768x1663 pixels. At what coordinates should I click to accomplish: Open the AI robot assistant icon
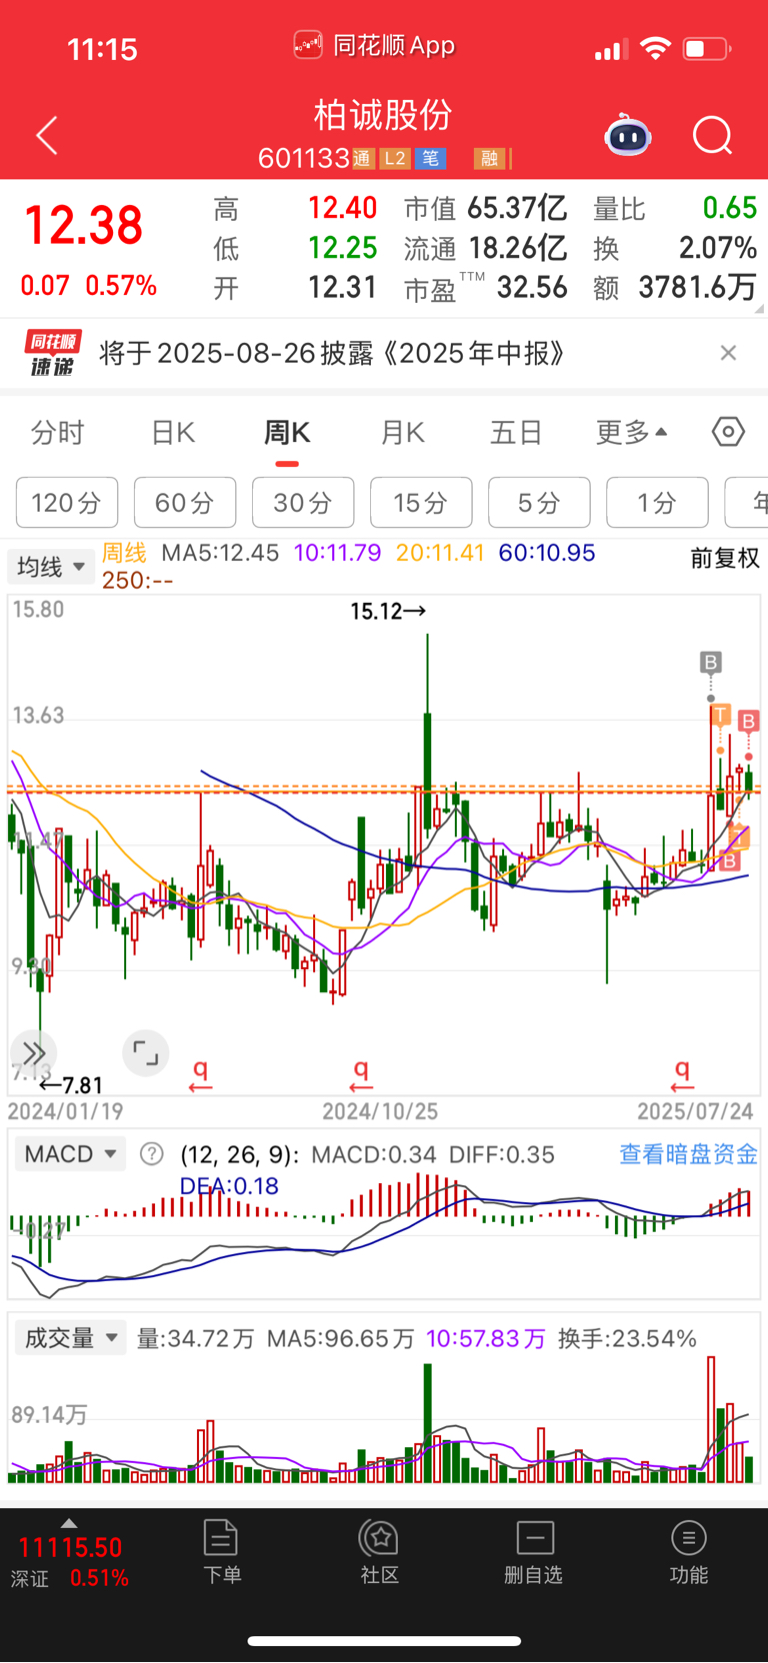click(628, 135)
